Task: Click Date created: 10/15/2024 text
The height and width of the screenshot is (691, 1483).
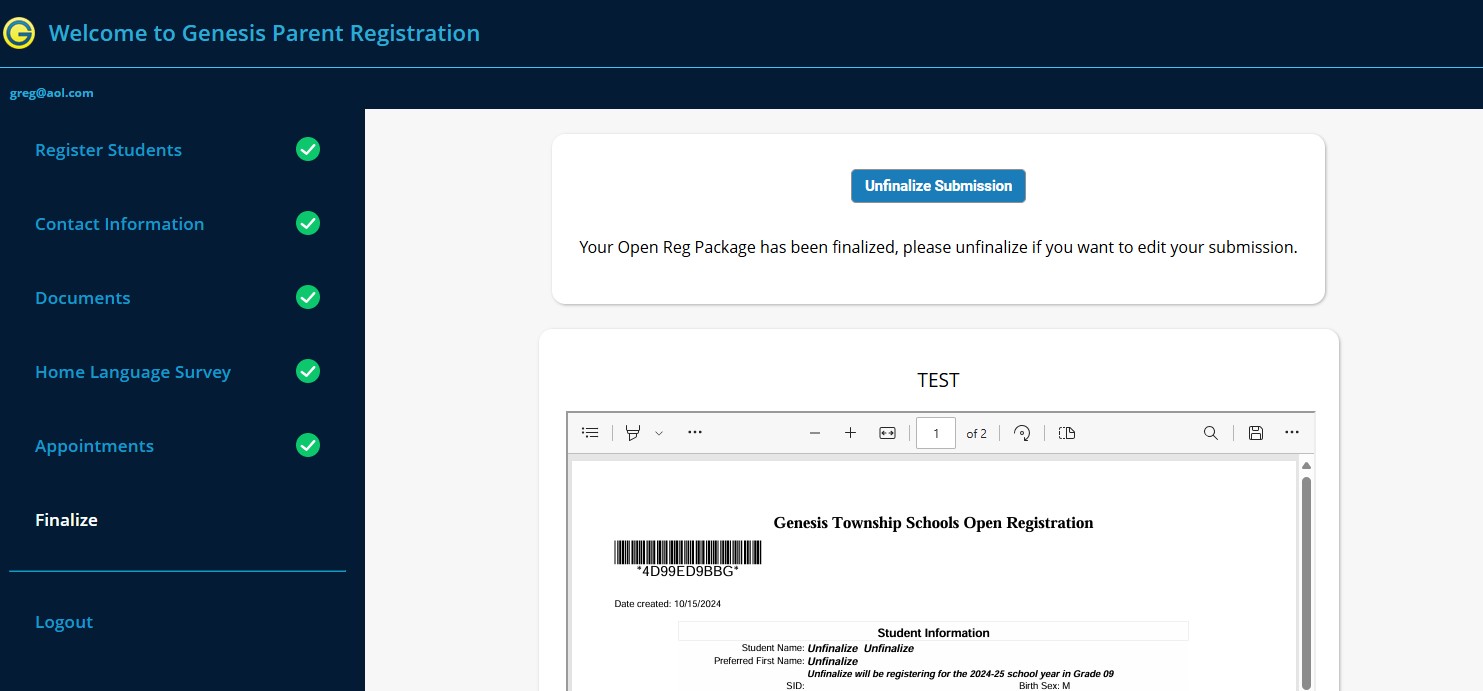Action: [x=667, y=604]
